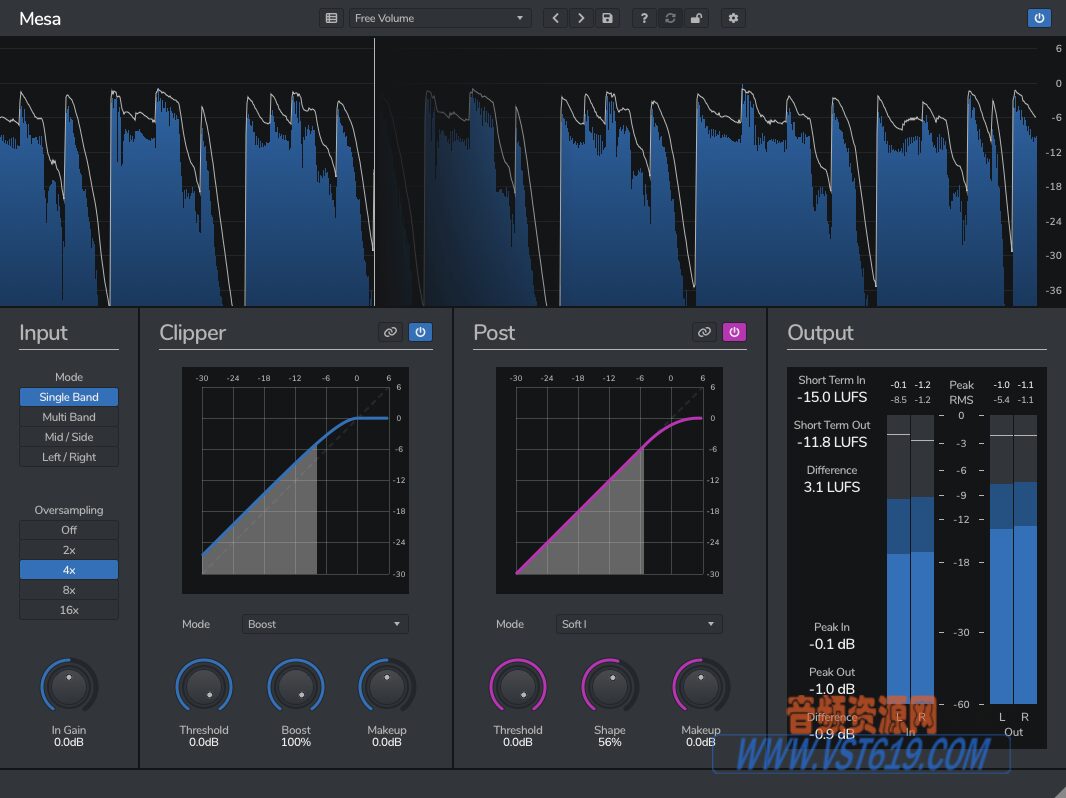
Task: Click the link icon in the Post section
Action: pyautogui.click(x=704, y=332)
